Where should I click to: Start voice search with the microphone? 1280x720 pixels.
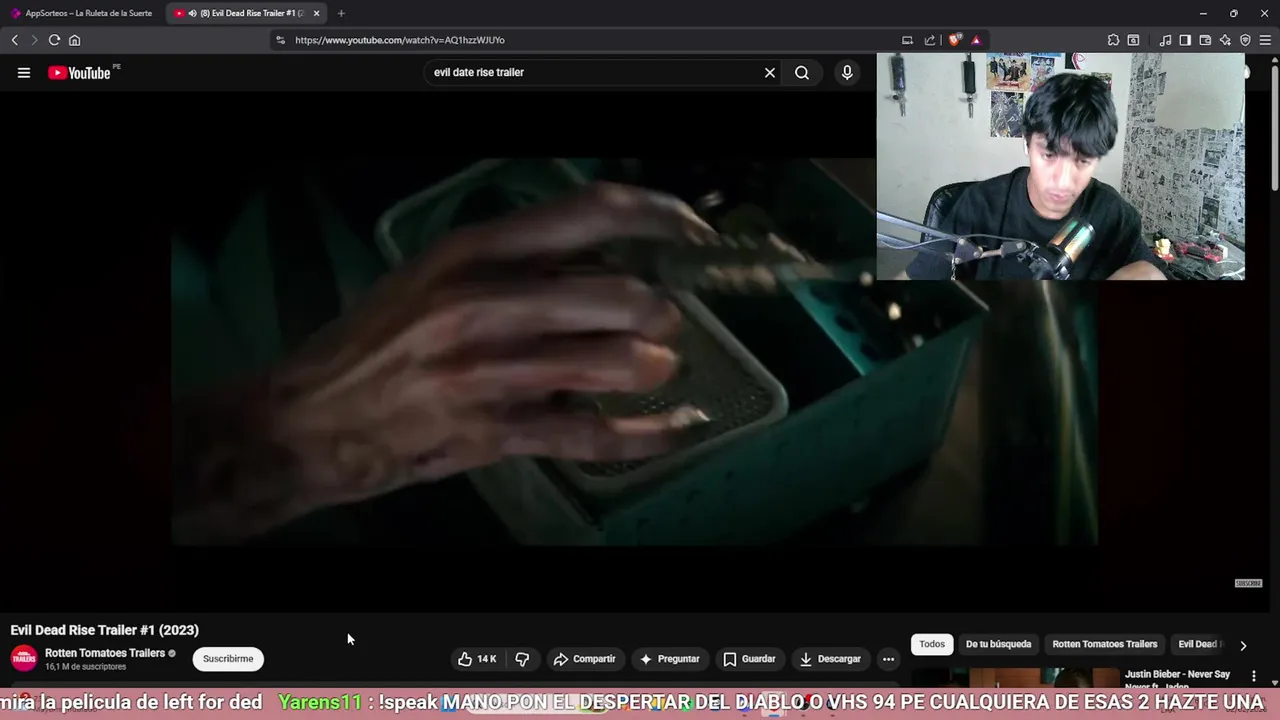847,72
